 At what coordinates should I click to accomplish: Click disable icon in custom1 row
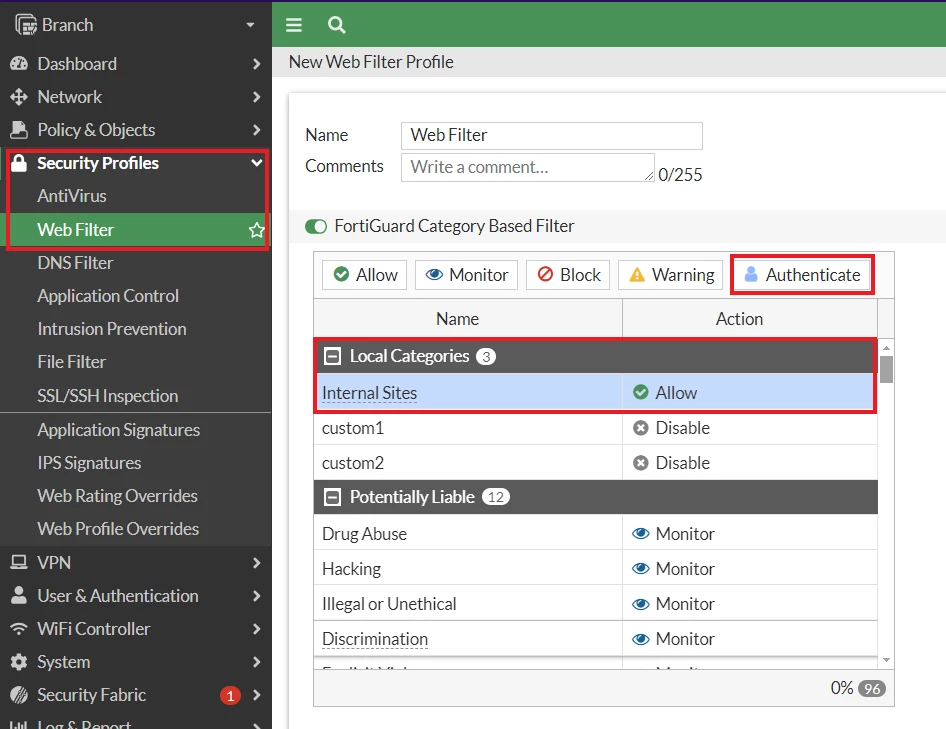click(641, 428)
